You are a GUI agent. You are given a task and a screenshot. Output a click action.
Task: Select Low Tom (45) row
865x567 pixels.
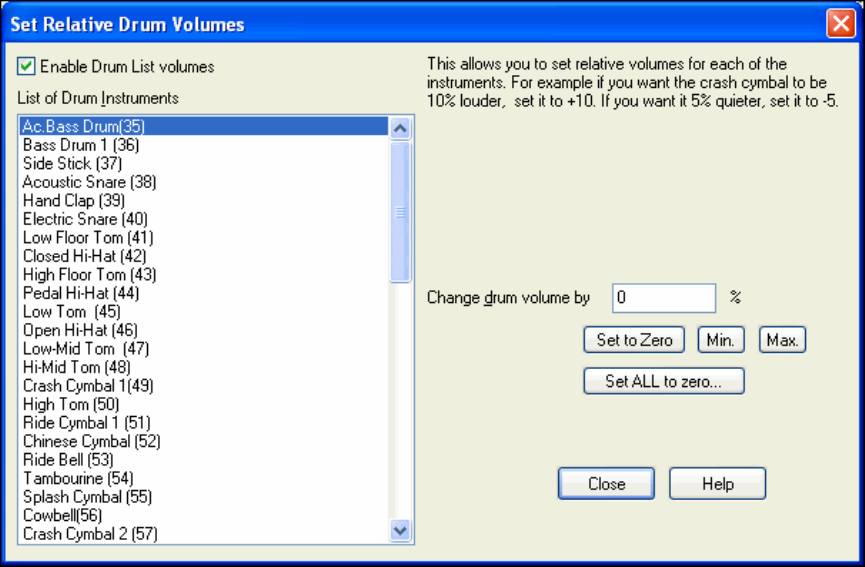(x=204, y=312)
